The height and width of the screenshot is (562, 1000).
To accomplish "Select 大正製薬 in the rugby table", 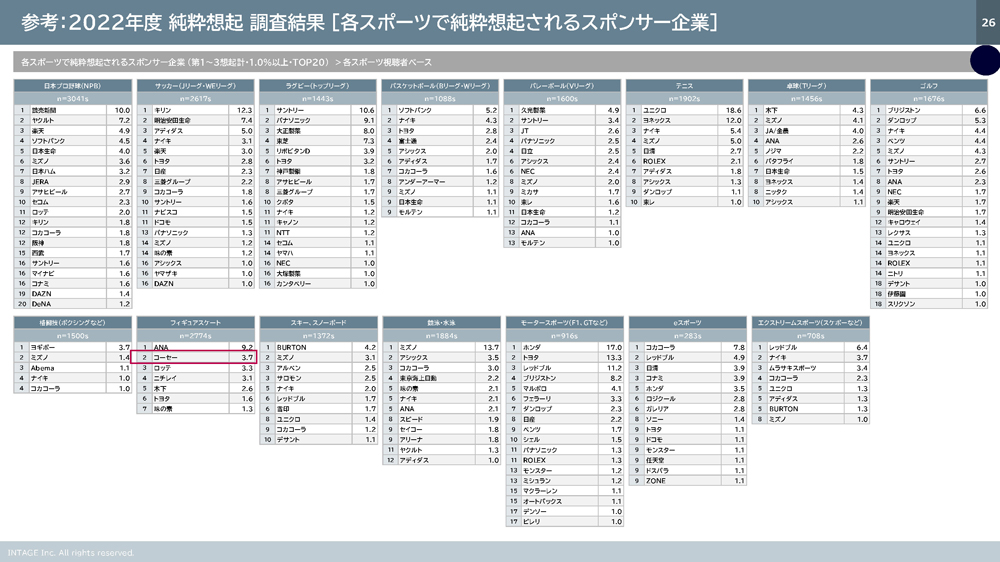I will click(x=288, y=131).
